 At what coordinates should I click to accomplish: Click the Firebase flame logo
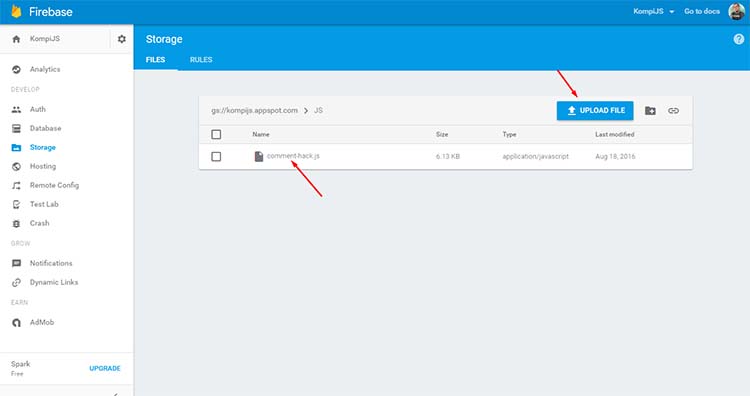point(16,11)
